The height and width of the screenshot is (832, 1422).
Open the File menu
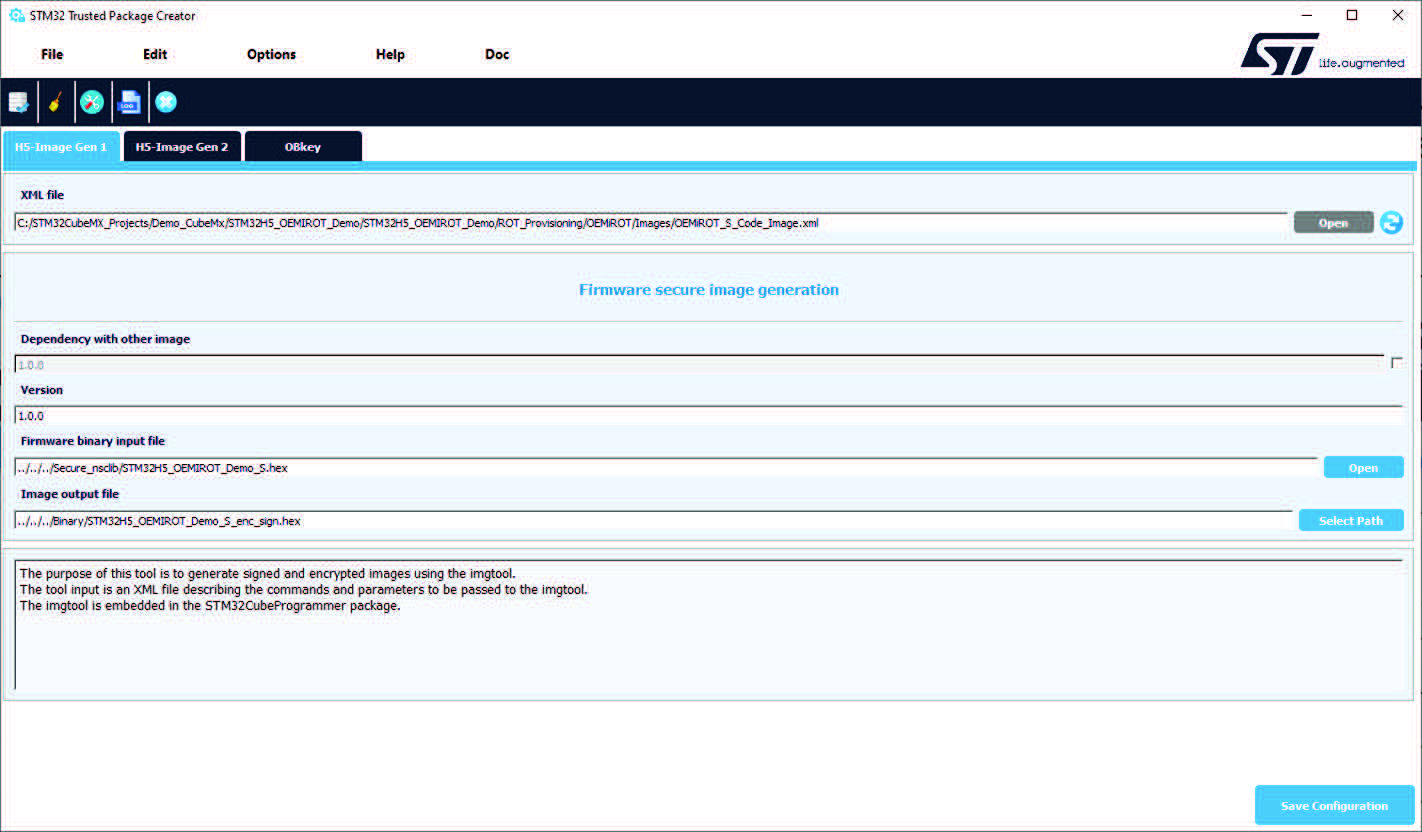(x=52, y=54)
